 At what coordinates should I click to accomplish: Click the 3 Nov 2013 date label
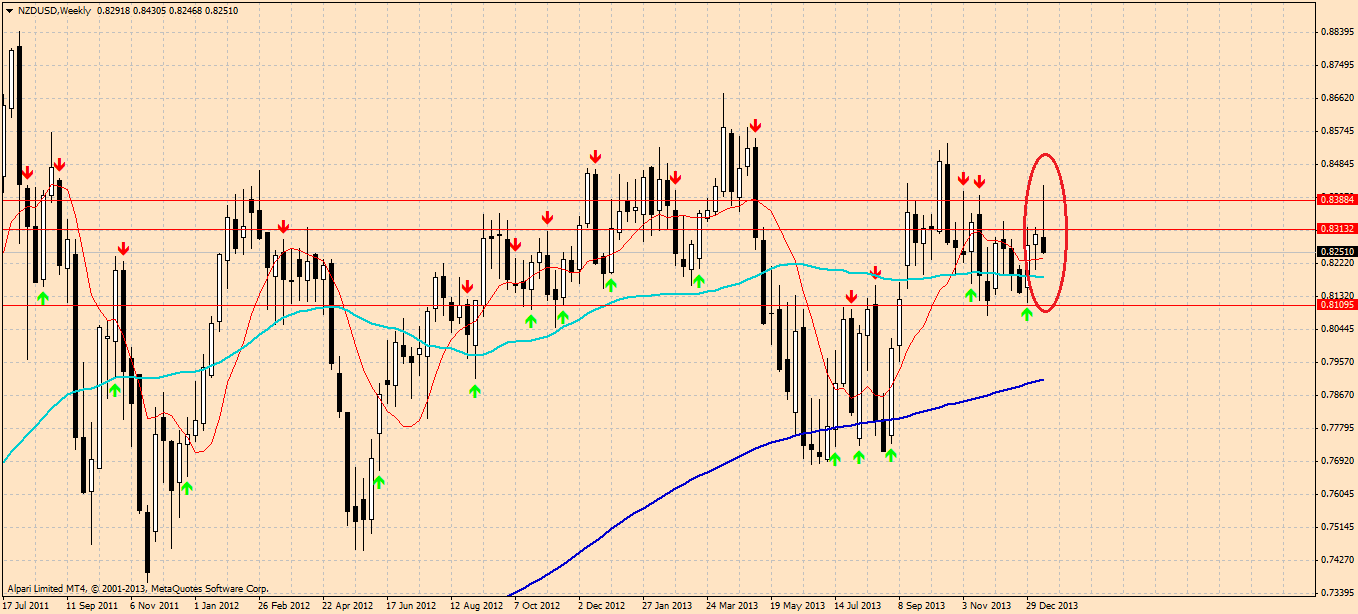[986, 606]
